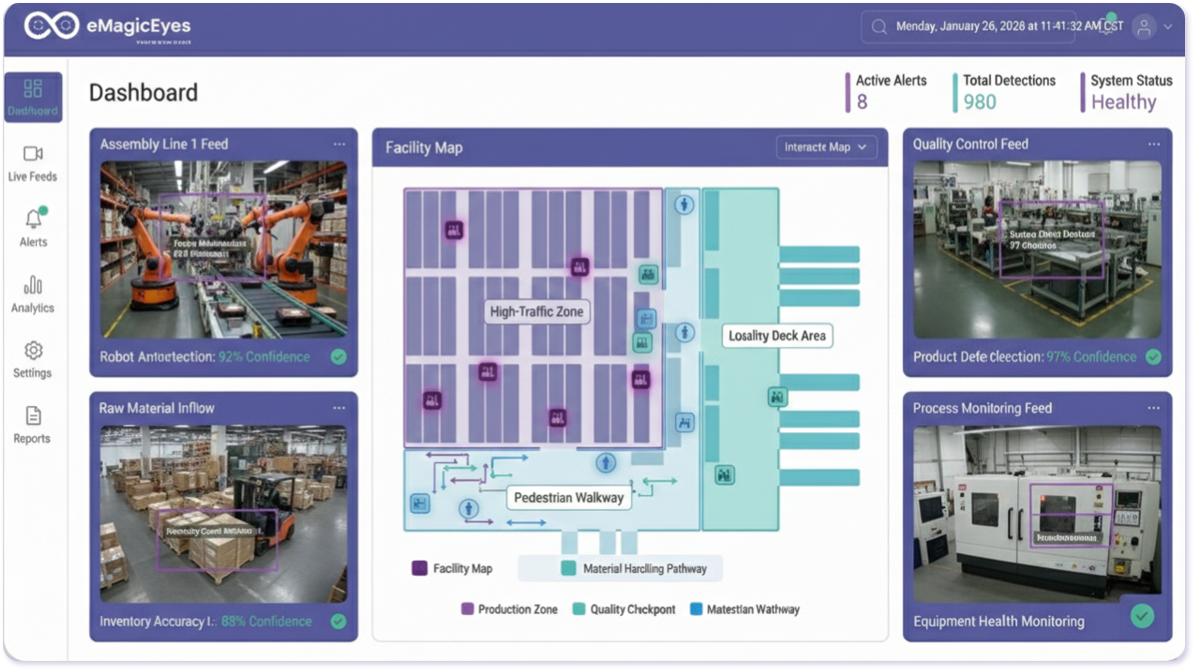
Task: Open the options menu on Raw Material Inflow feed
Action: 338,407
